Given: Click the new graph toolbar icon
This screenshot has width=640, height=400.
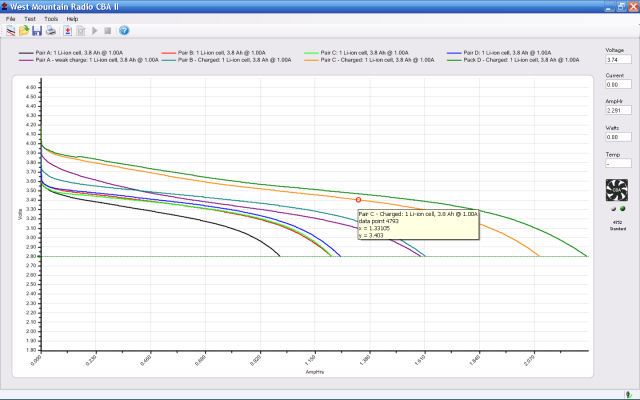Looking at the screenshot, I should pyautogui.click(x=11, y=31).
